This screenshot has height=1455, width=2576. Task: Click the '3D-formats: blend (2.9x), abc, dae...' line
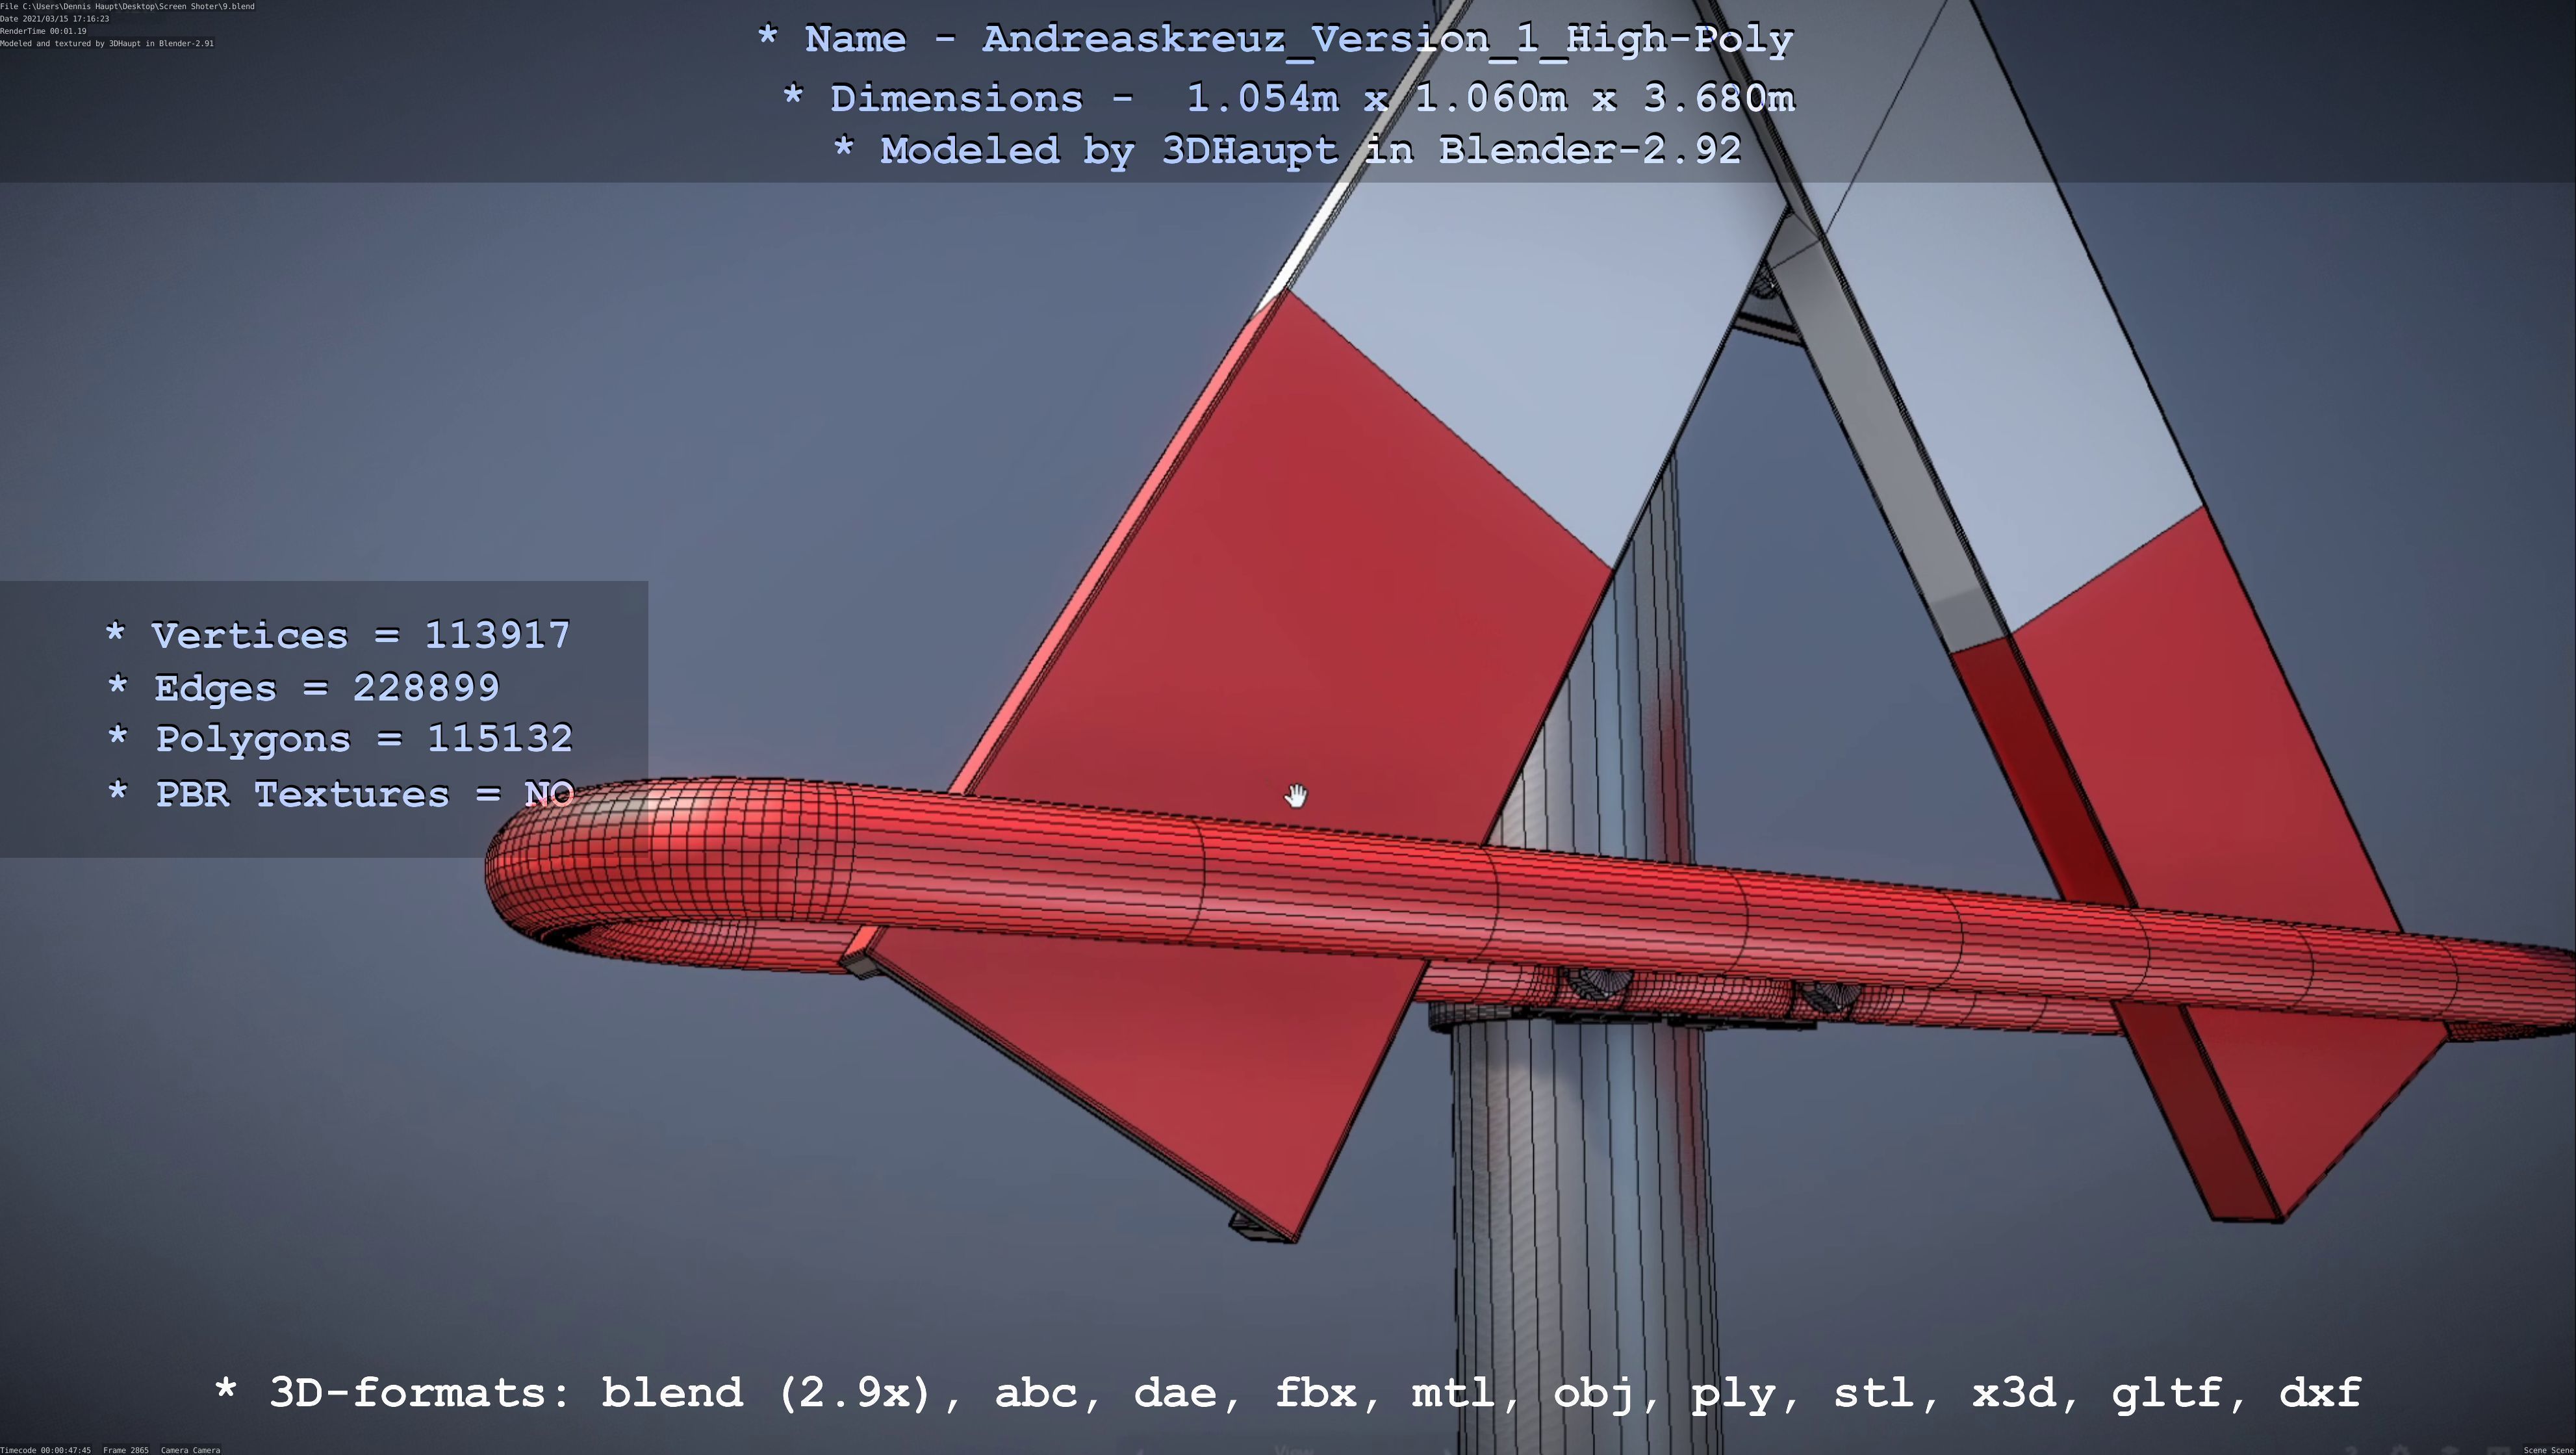pos(1288,1393)
